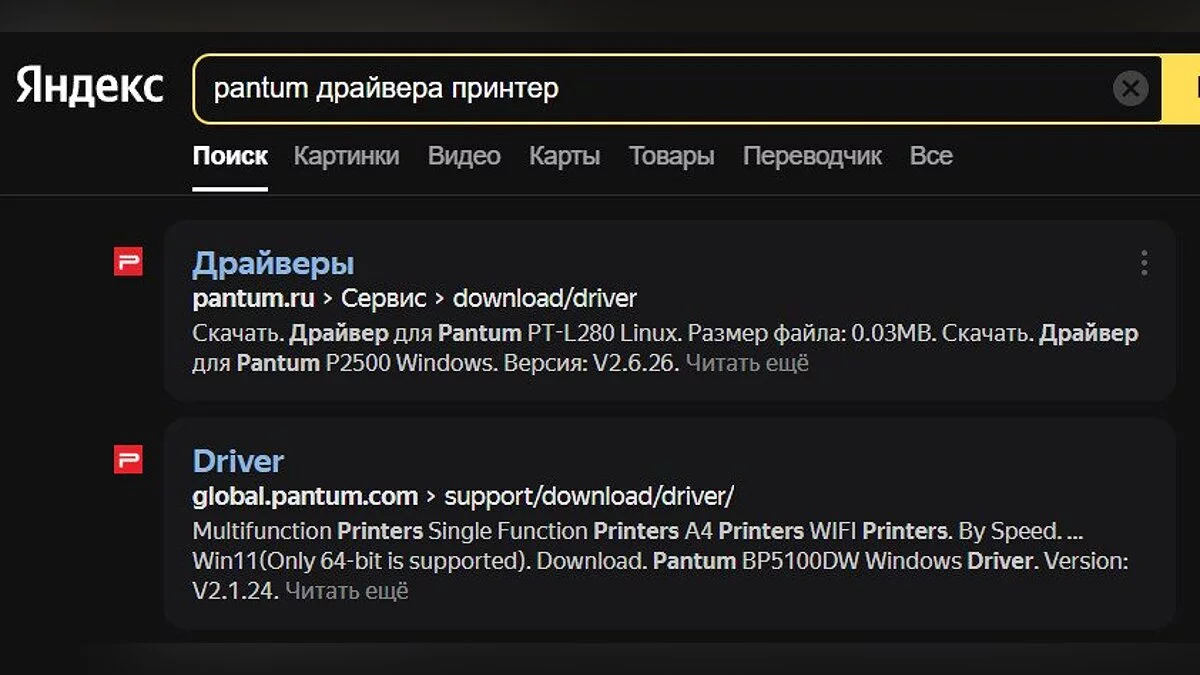Open the Driver result title link
Screen dimensions: 1200x675
[238, 461]
